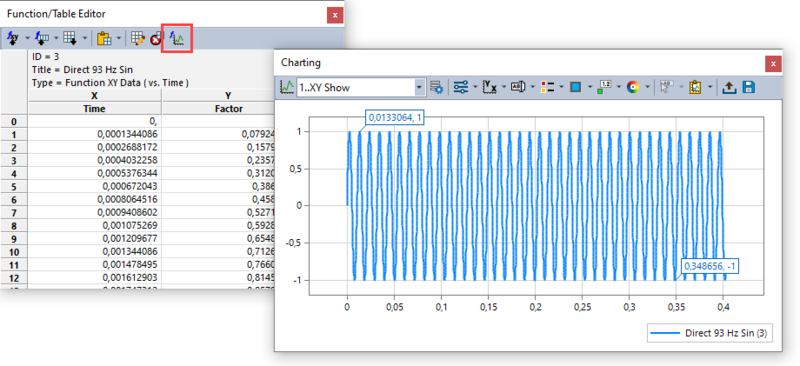Click the cell with value 0,001612903
This screenshot has width=800, height=366.
click(94, 278)
